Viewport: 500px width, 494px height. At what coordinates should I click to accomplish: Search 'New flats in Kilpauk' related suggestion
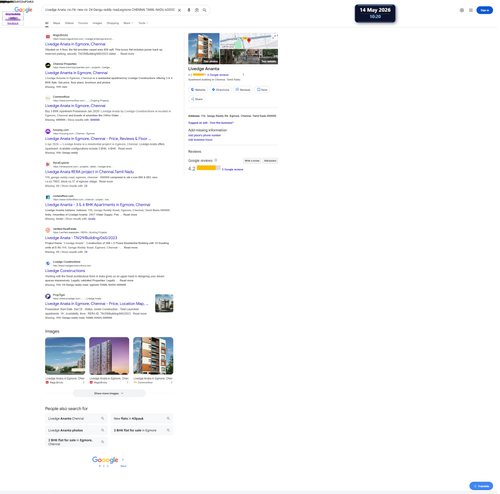pyautogui.click(x=142, y=419)
